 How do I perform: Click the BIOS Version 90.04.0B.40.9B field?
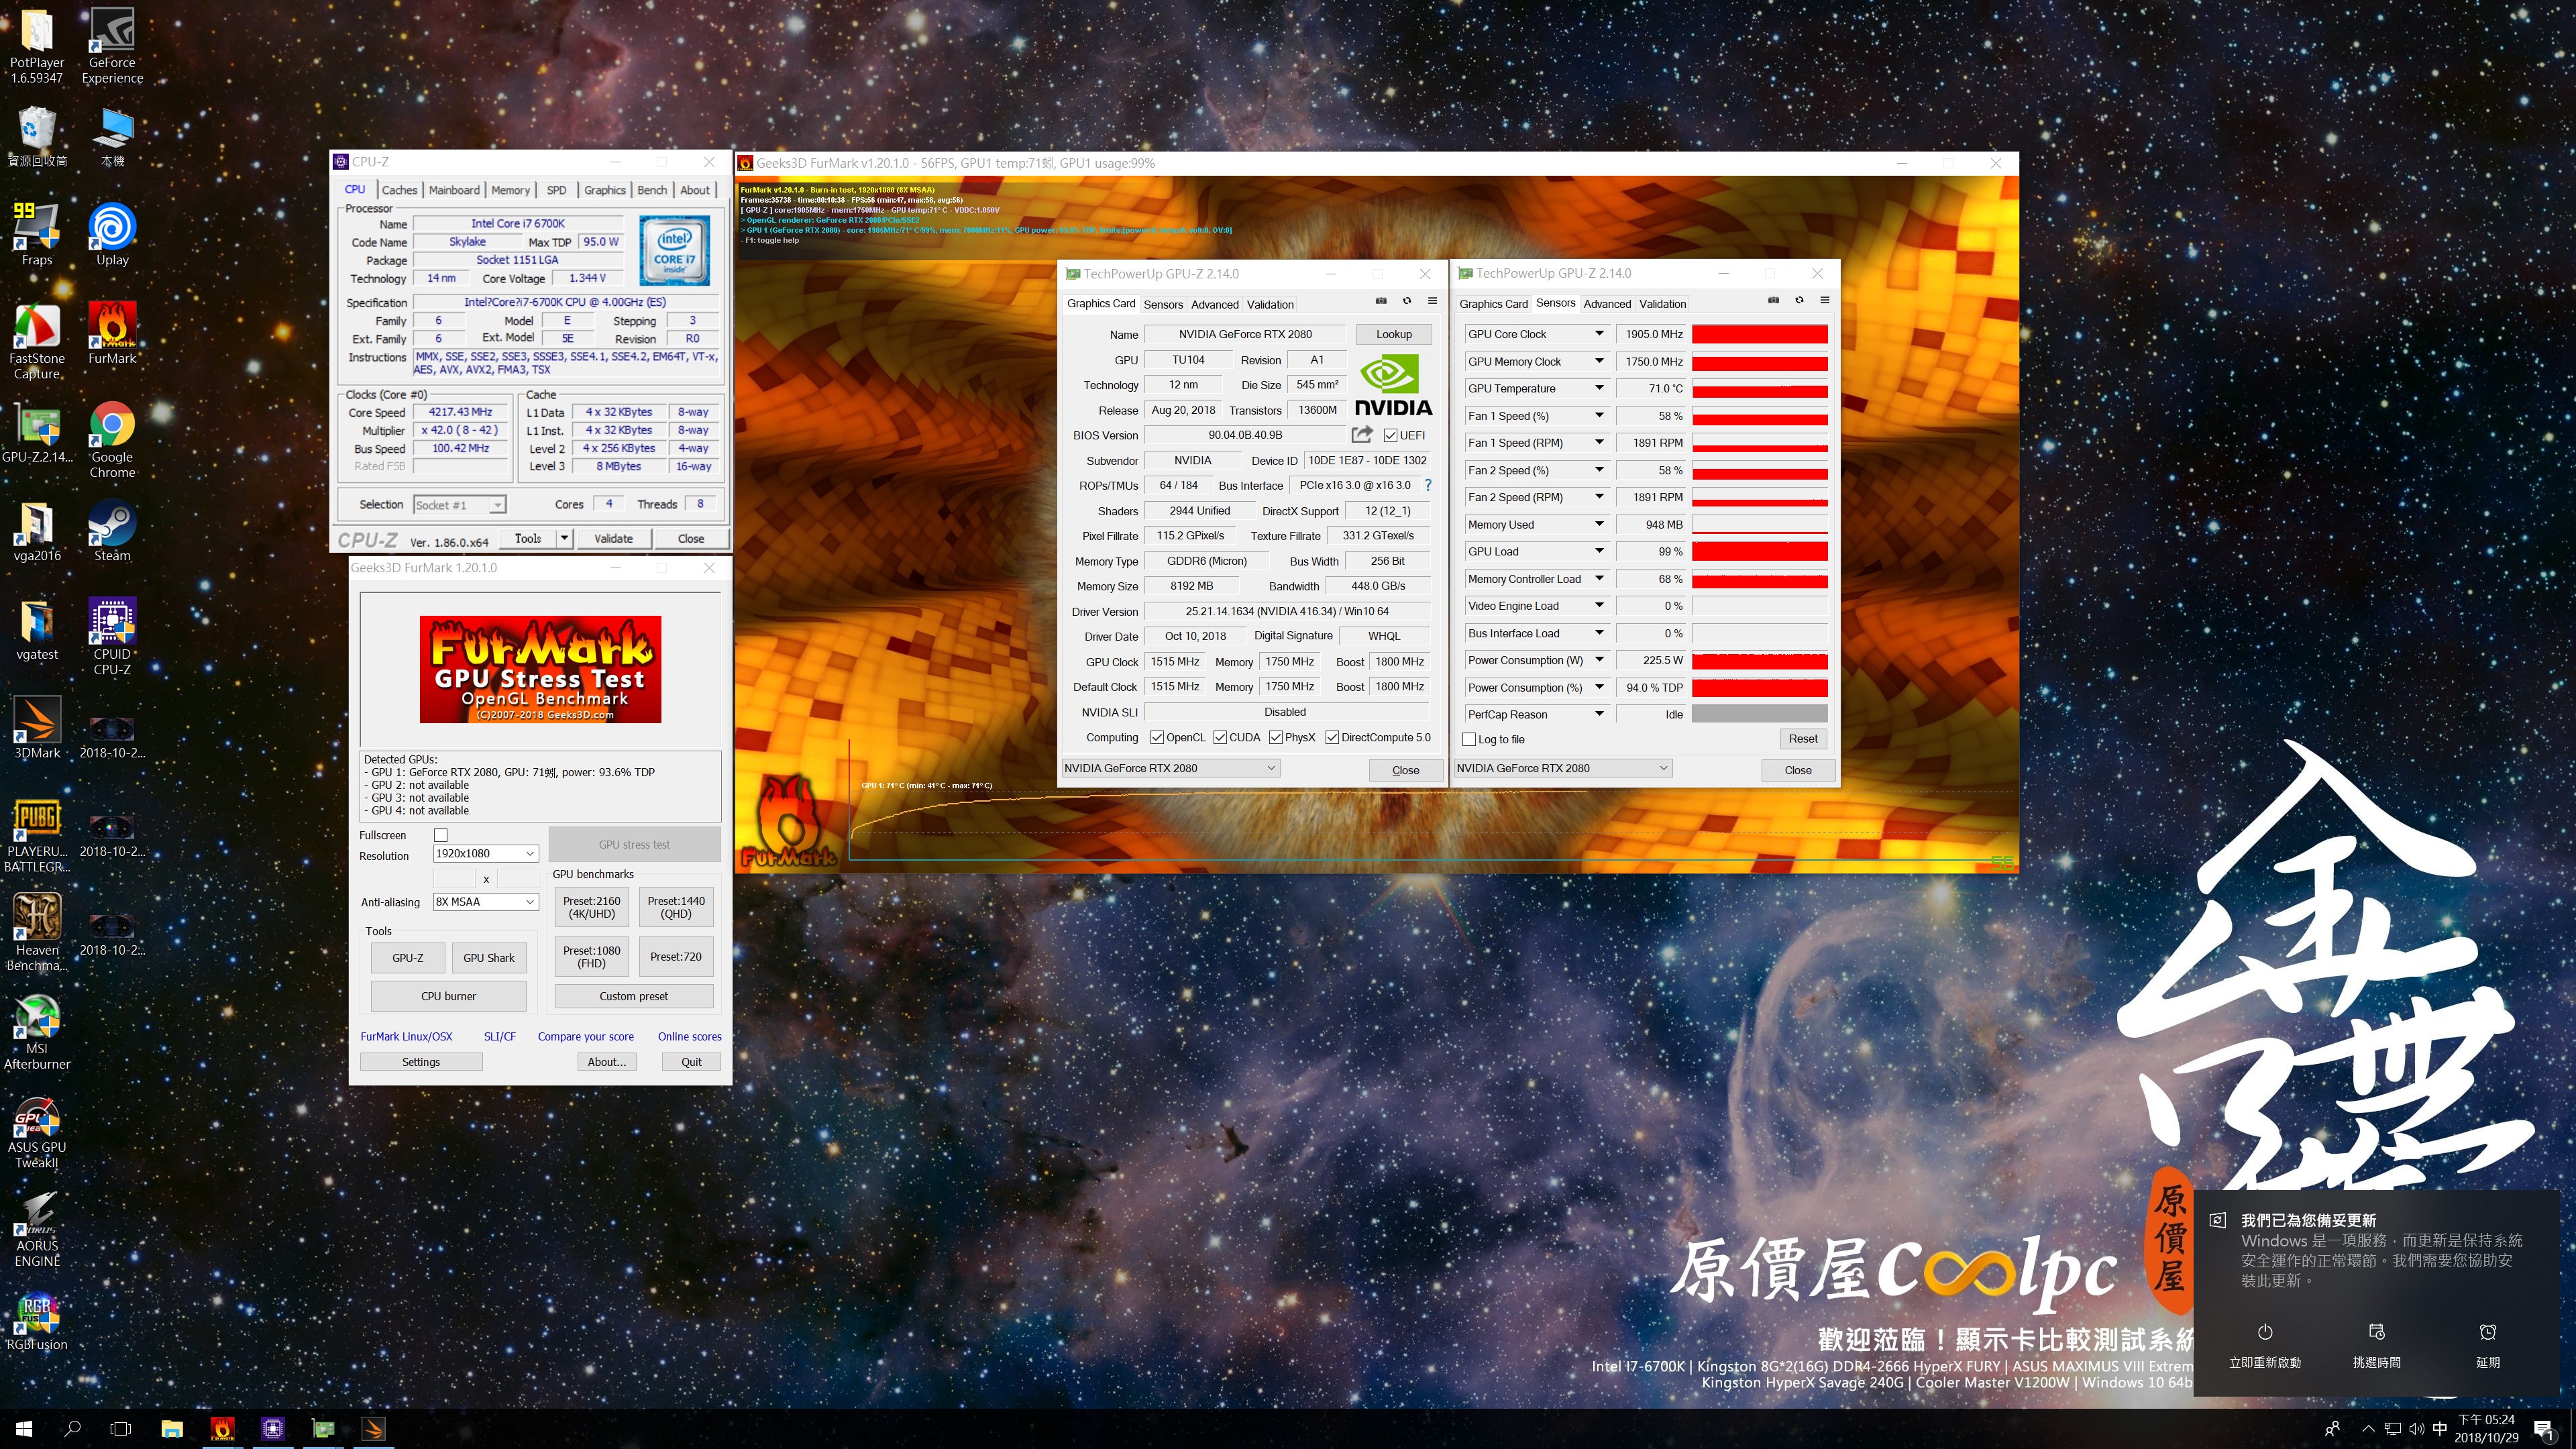(x=1245, y=435)
